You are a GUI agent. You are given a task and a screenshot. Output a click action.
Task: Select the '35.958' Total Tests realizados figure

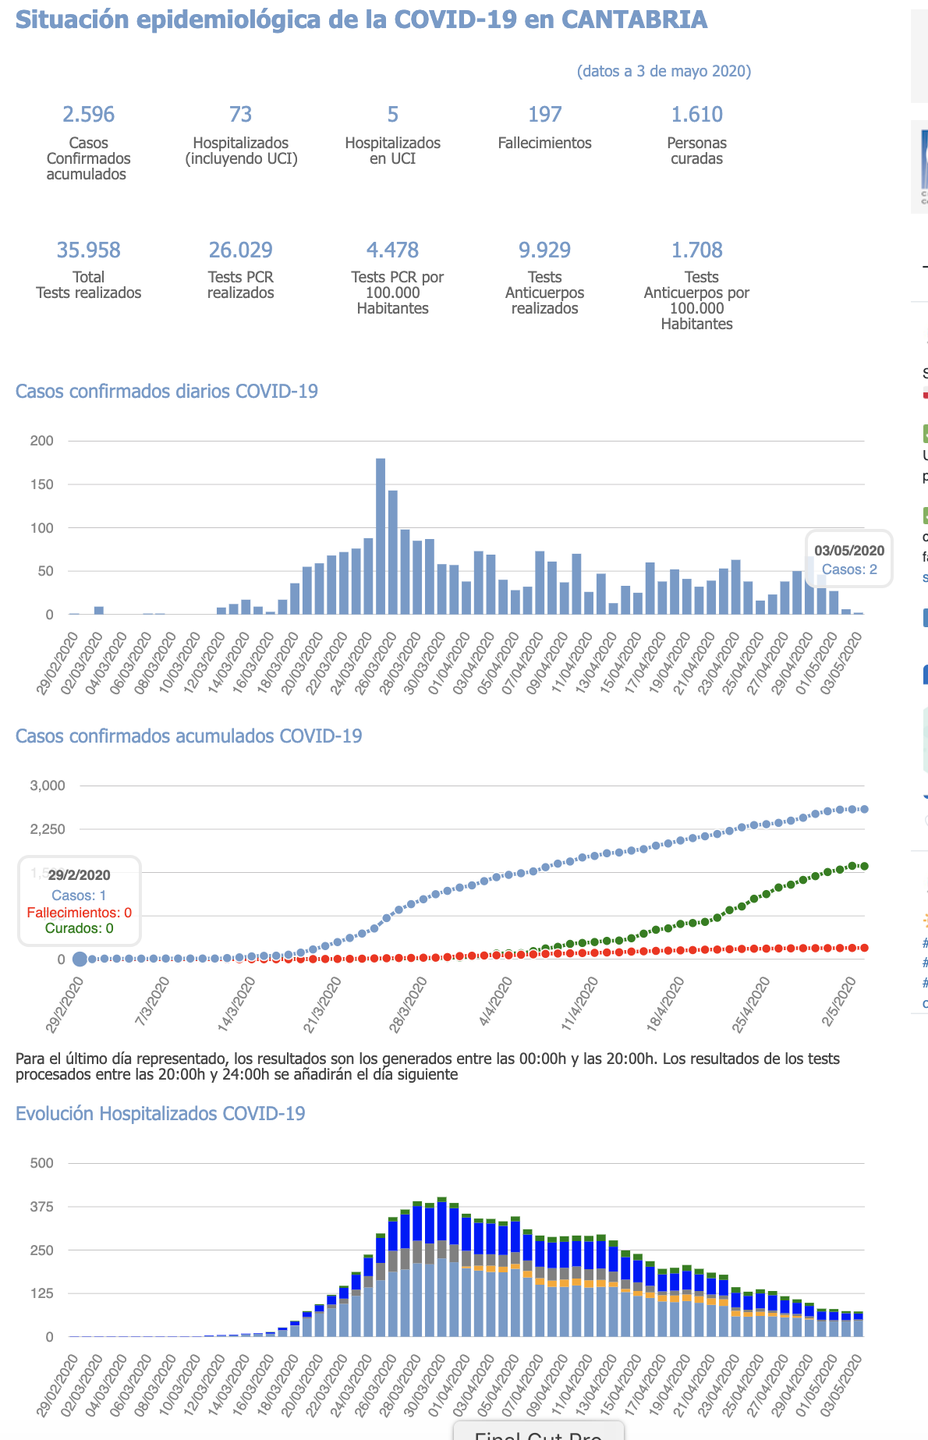pos(88,250)
